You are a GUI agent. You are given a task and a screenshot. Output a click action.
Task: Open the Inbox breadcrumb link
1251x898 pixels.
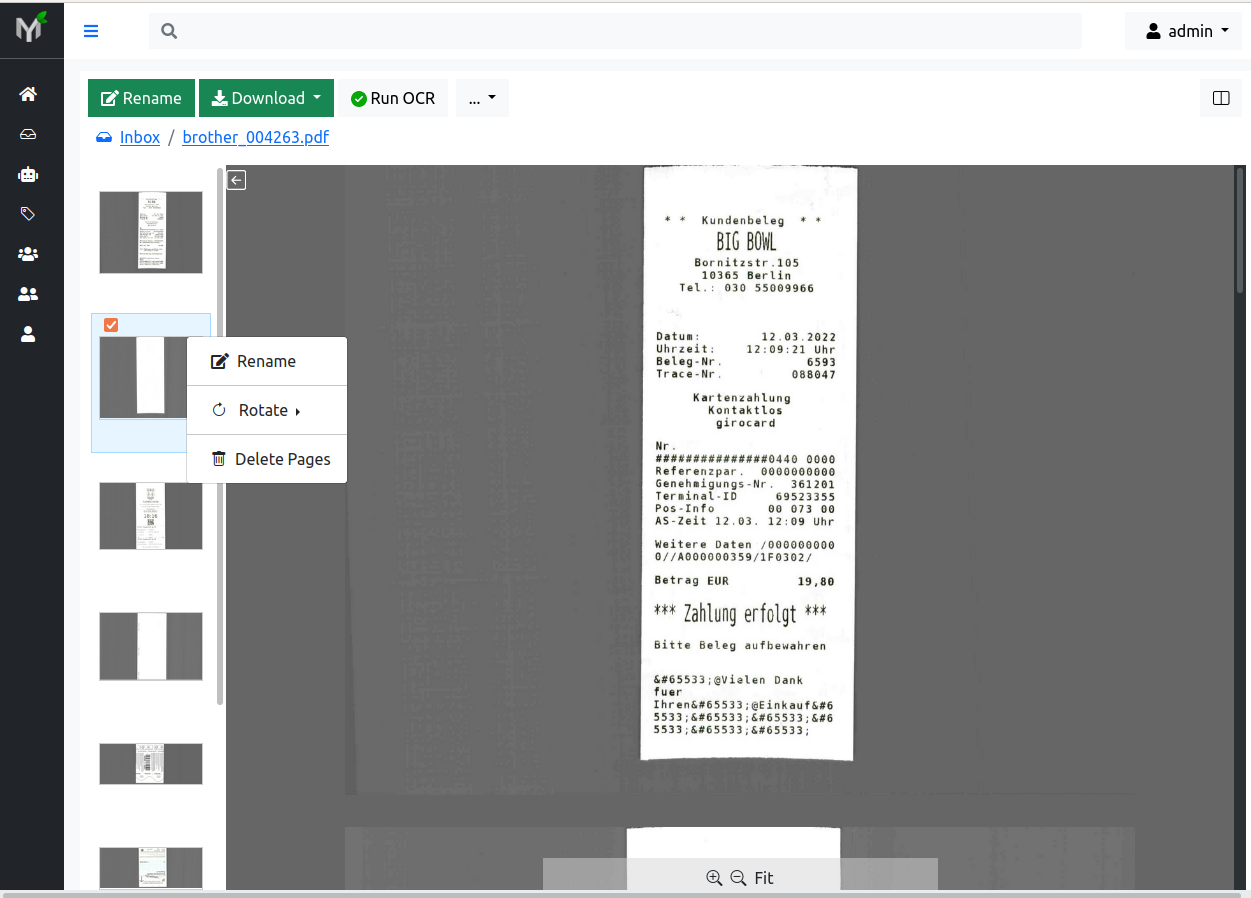pos(140,137)
